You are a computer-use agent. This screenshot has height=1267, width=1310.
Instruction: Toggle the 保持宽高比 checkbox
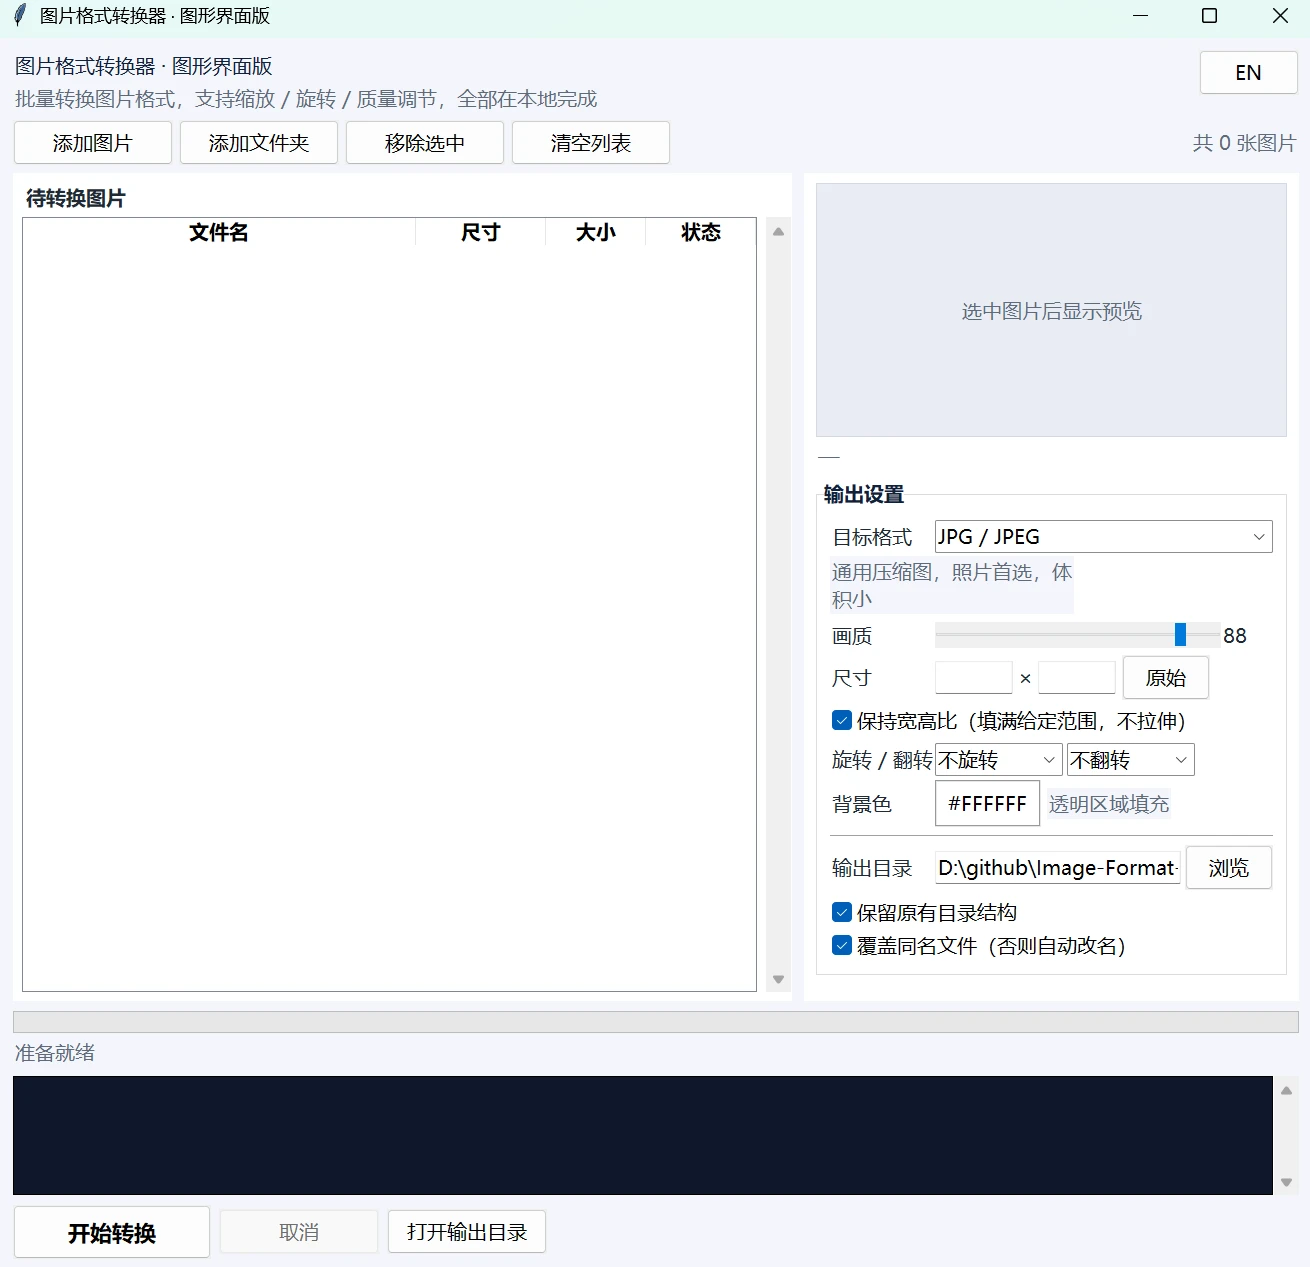pos(842,721)
